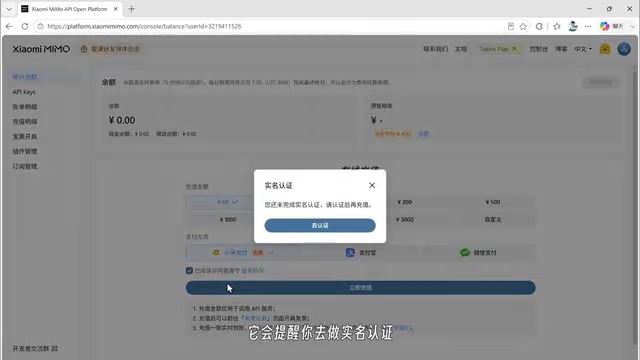Choose 支付宝 as payment method

point(361,253)
